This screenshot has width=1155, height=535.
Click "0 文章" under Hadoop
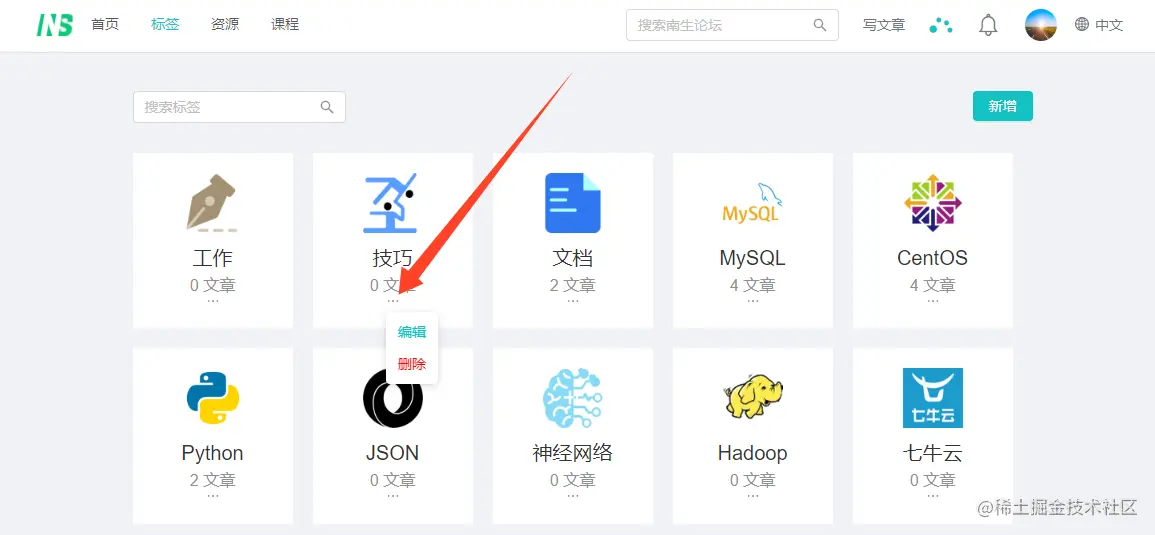click(x=752, y=480)
